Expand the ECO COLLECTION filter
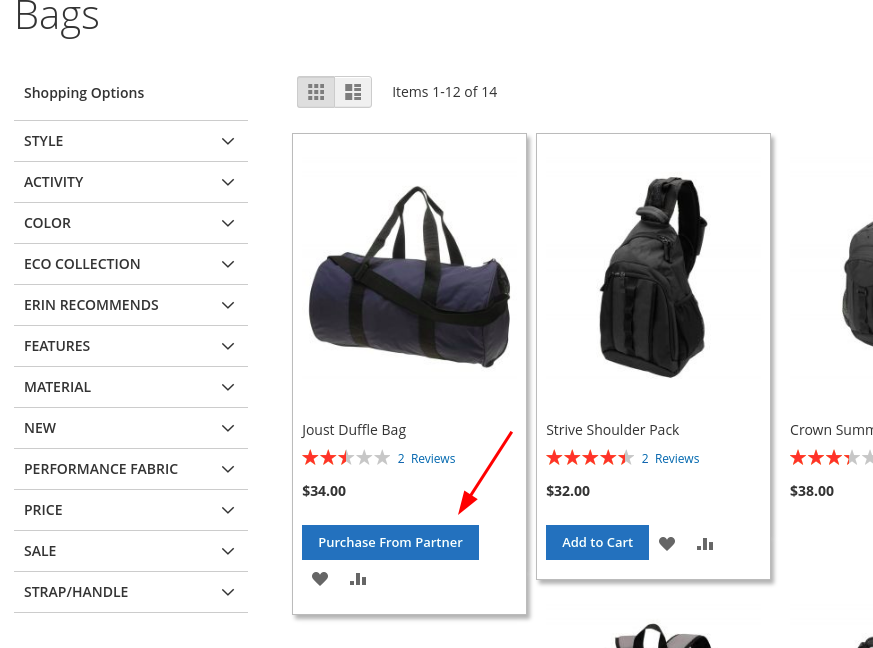 pyautogui.click(x=131, y=264)
